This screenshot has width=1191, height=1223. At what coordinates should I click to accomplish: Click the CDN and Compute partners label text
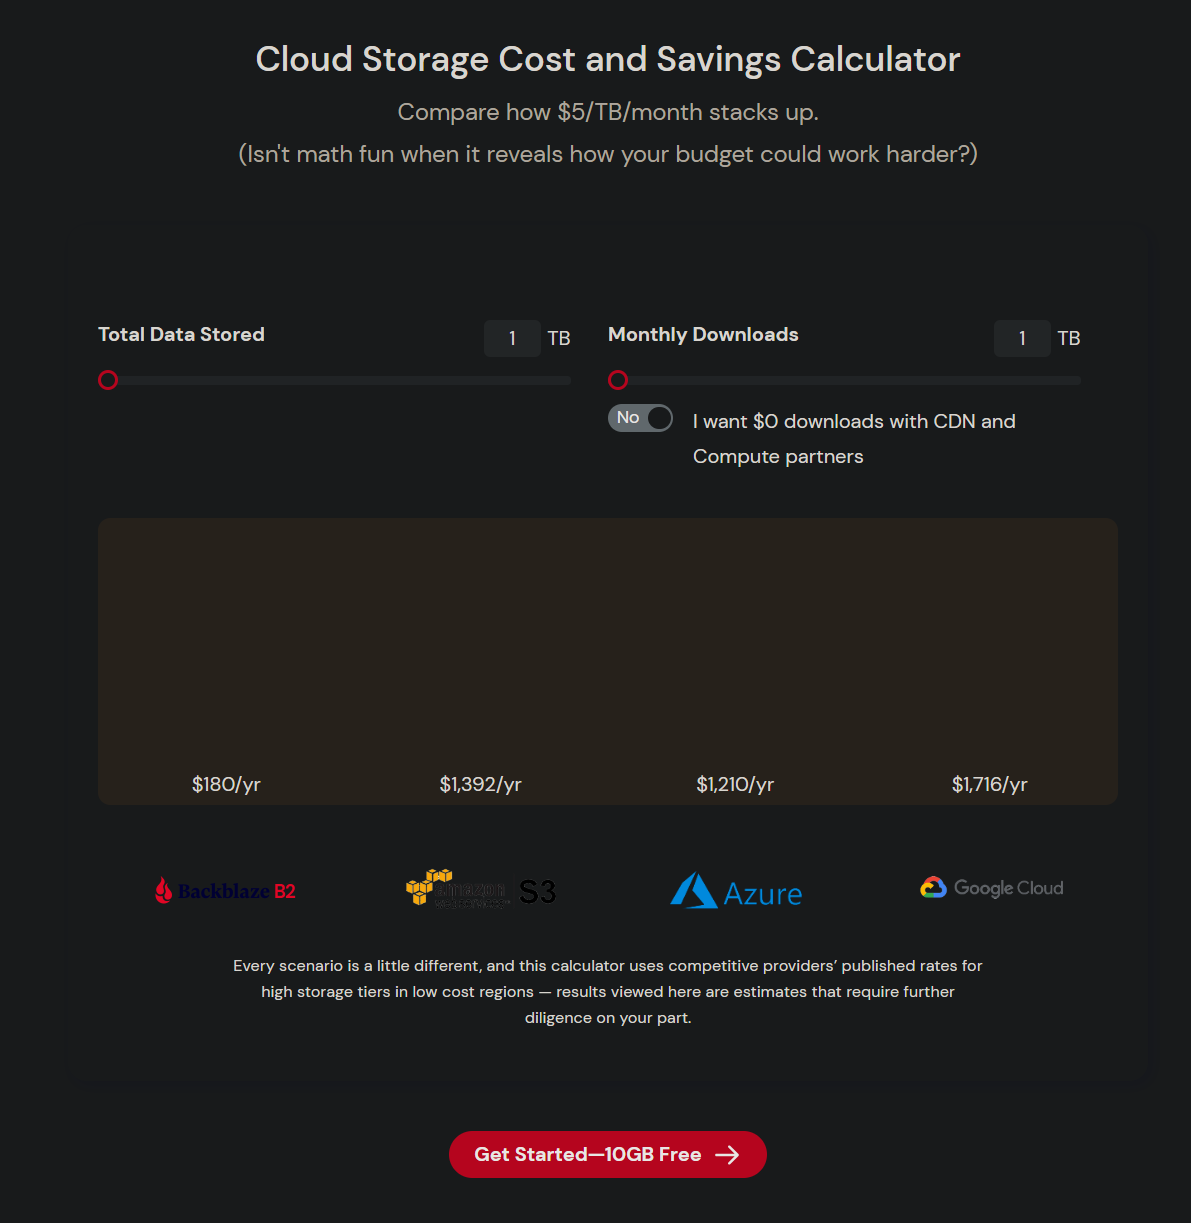point(853,439)
